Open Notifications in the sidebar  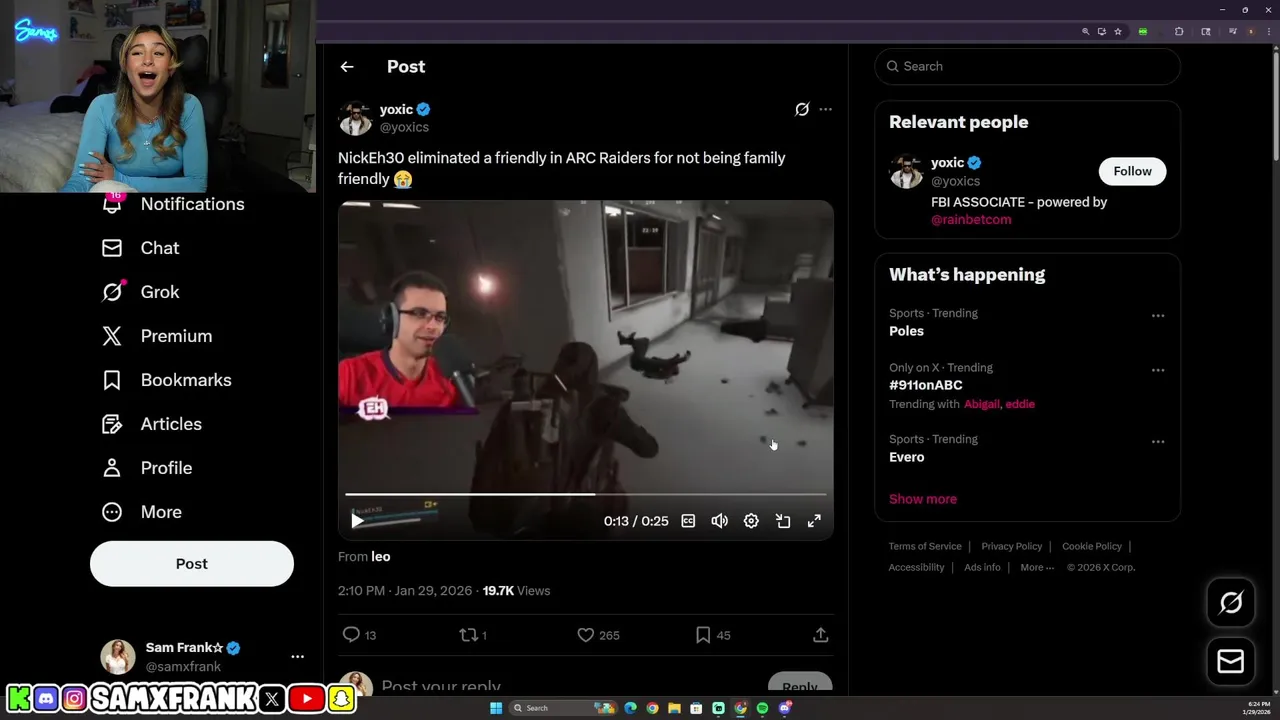[174, 204]
